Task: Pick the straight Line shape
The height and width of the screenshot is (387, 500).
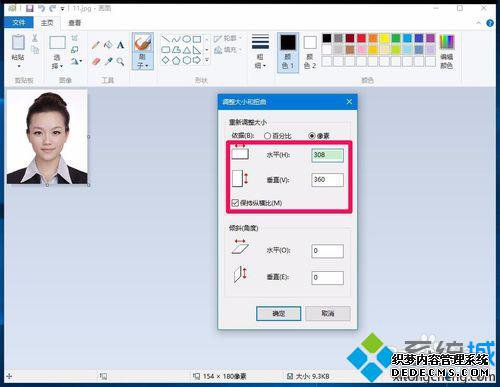Action: [x=166, y=40]
